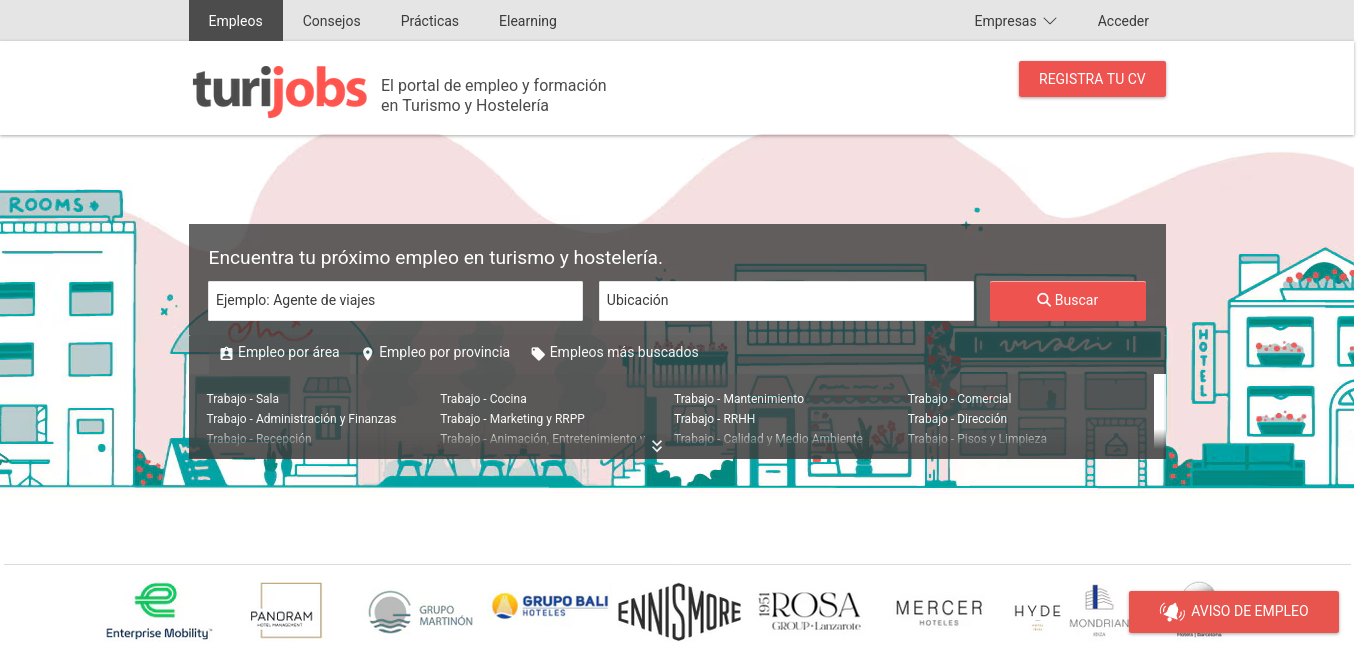Open Trabajo - Dirección link

[x=957, y=419]
